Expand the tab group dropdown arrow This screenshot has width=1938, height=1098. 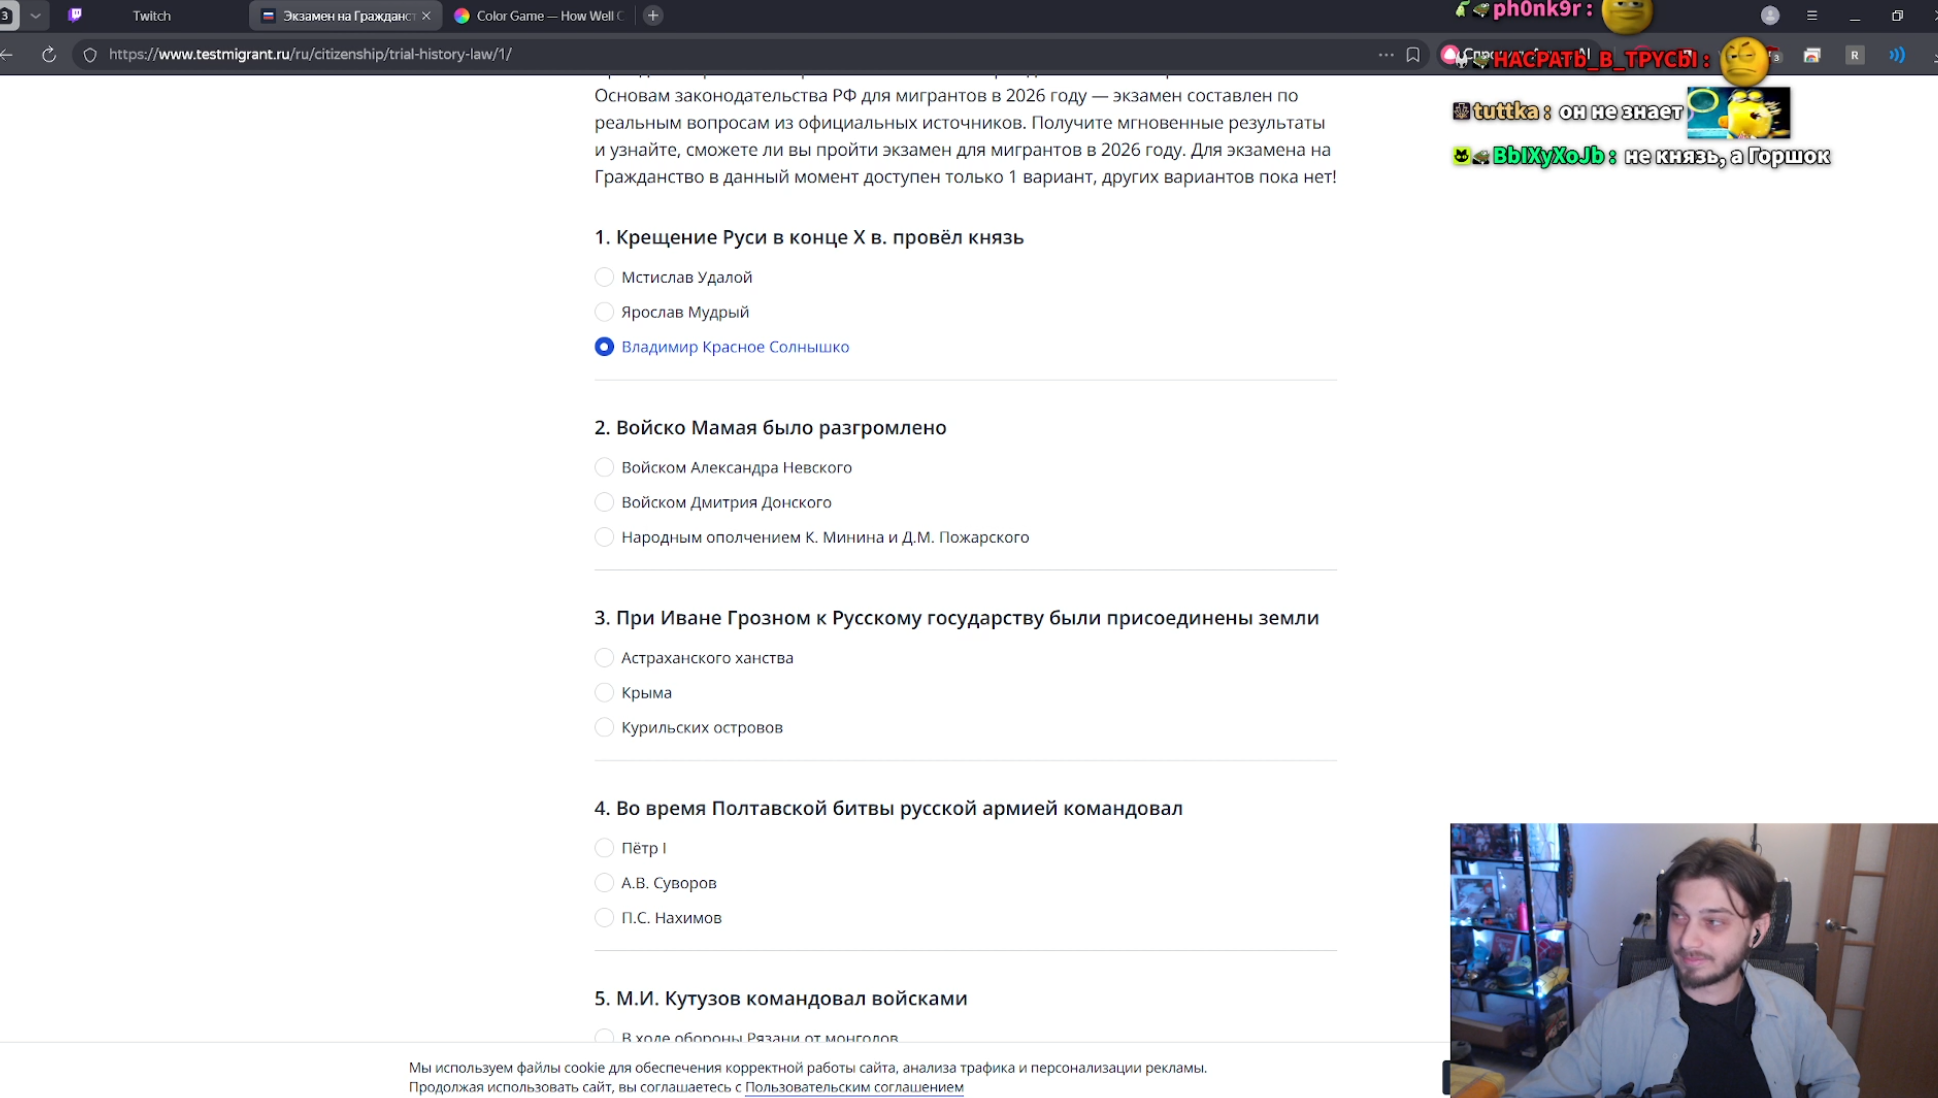pyautogui.click(x=36, y=16)
